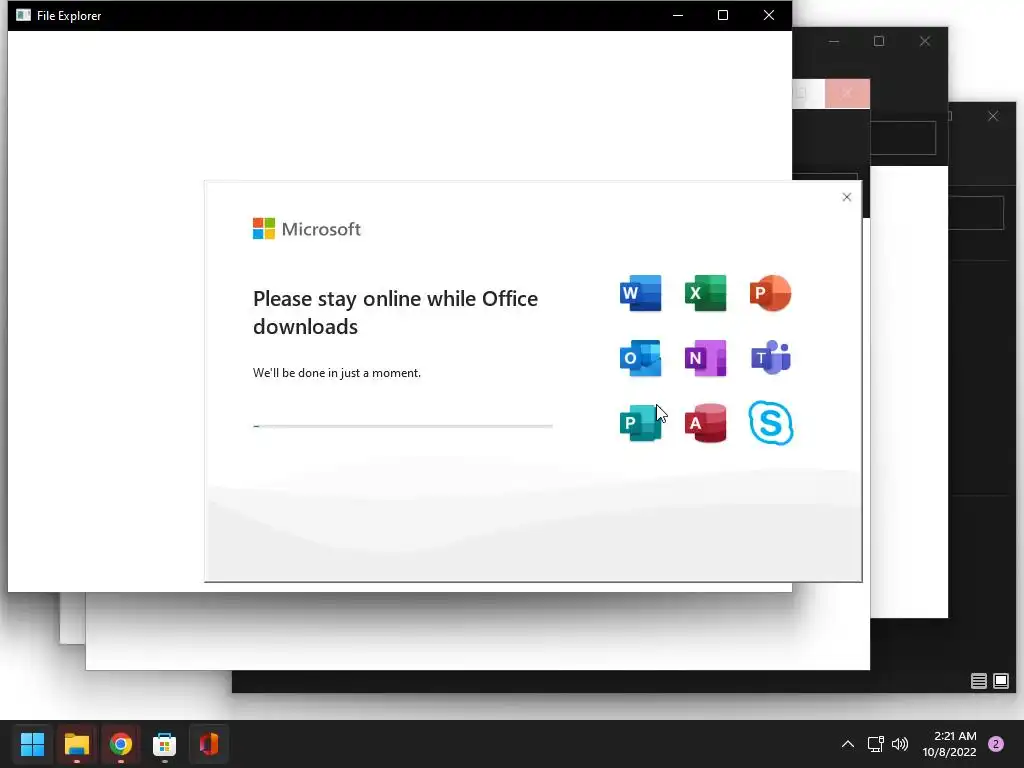Click the Microsoft logo in installer dialog

pos(306,229)
